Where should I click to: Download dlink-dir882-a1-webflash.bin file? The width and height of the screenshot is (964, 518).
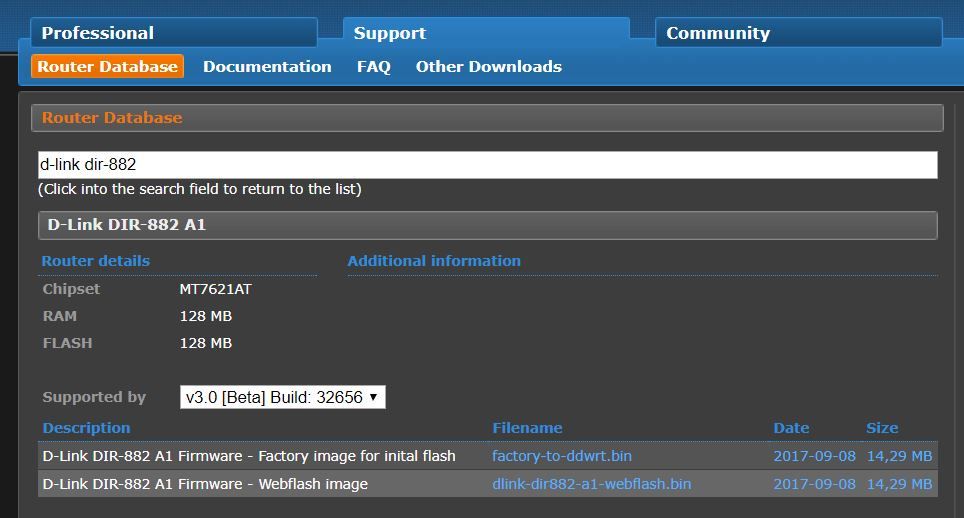(591, 484)
